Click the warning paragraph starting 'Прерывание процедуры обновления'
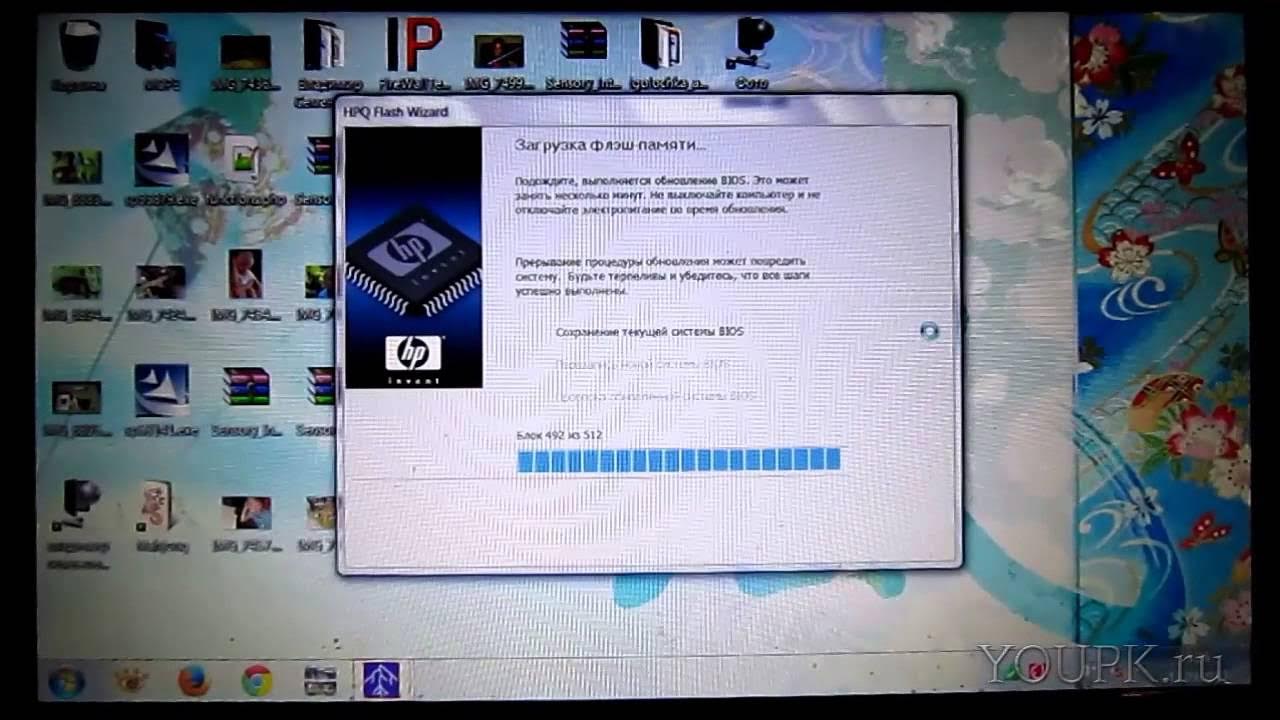Viewport: 1280px width, 720px height. (x=662, y=274)
